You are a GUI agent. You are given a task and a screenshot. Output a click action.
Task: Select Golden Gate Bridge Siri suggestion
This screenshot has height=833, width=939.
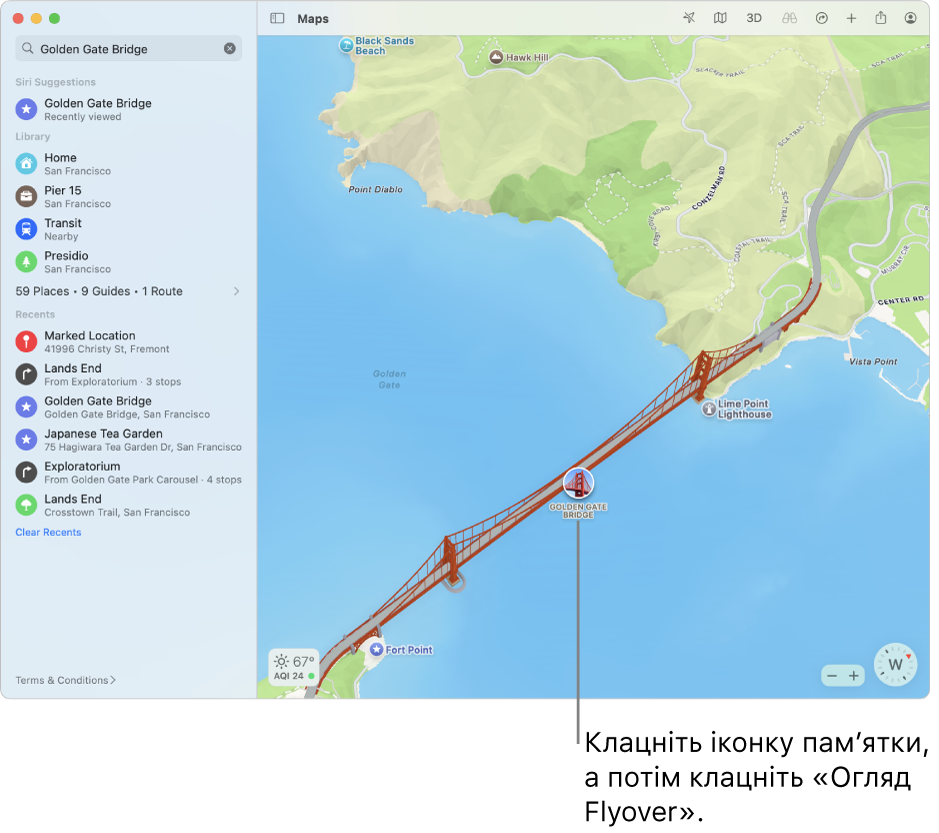(129, 110)
